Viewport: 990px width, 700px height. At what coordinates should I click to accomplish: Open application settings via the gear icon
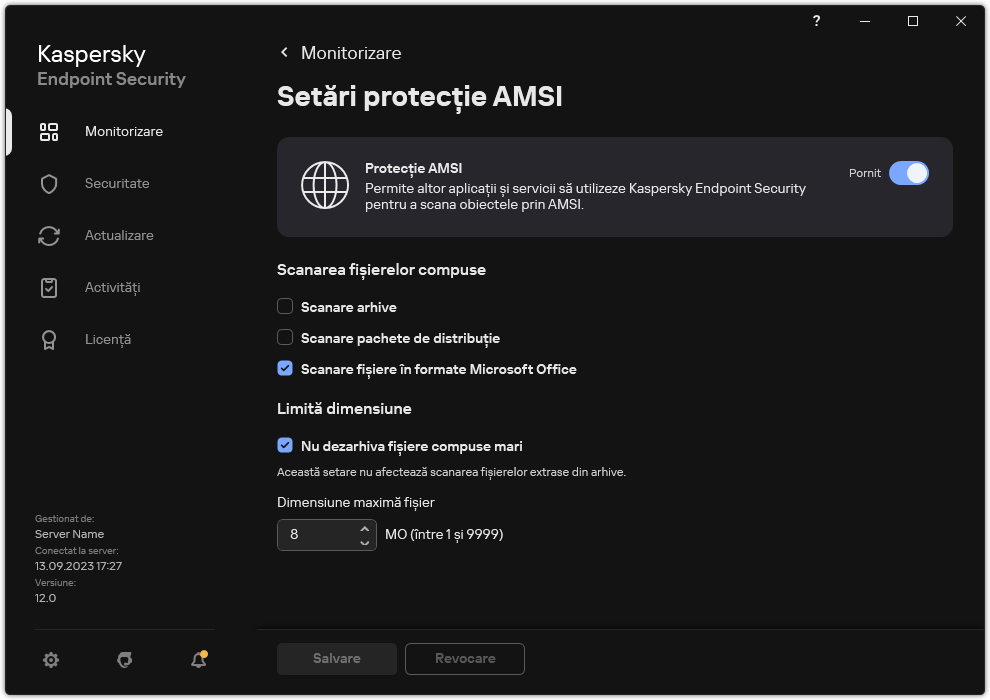[51, 660]
